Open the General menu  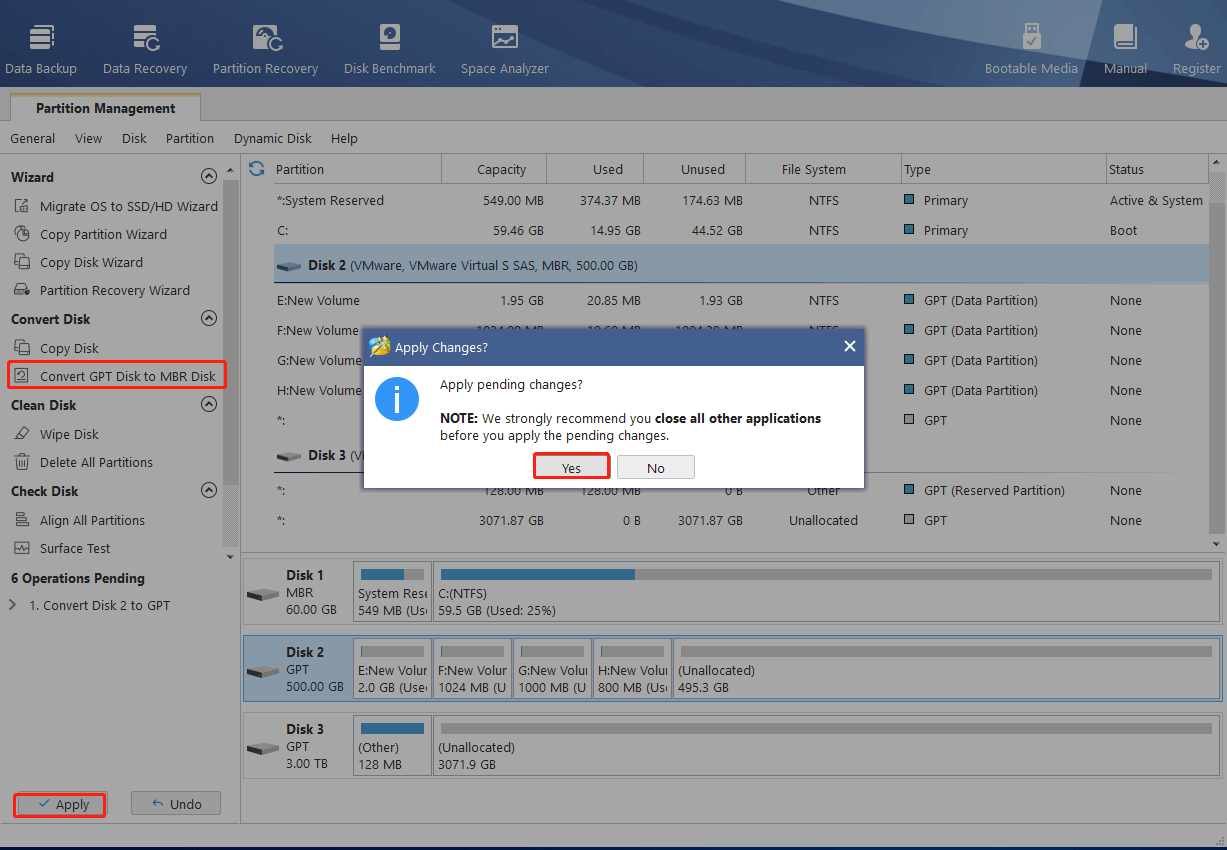point(33,138)
